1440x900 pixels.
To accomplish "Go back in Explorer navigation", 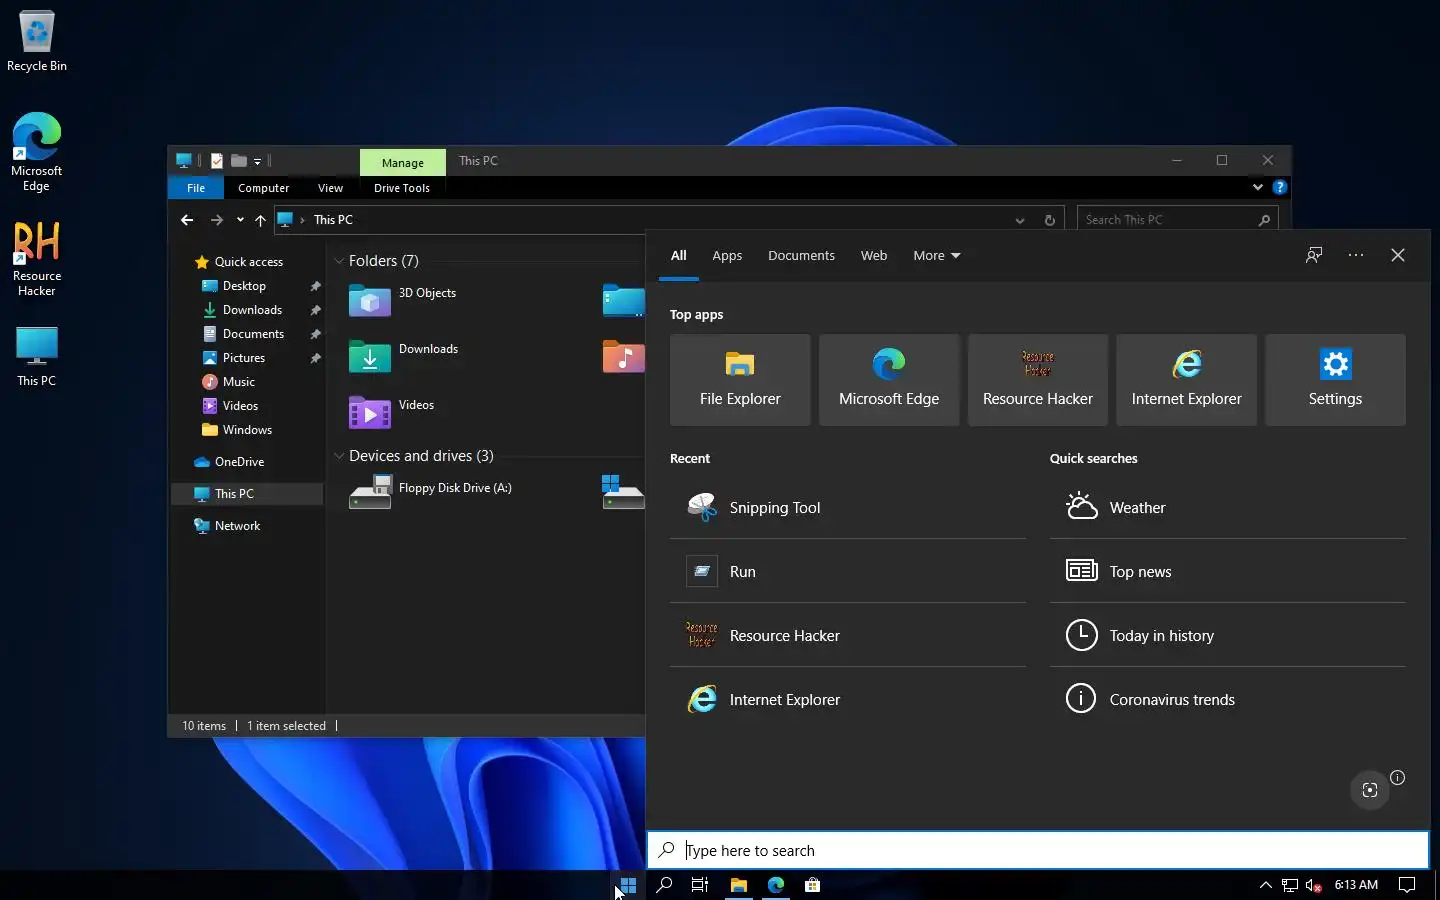I will (187, 220).
